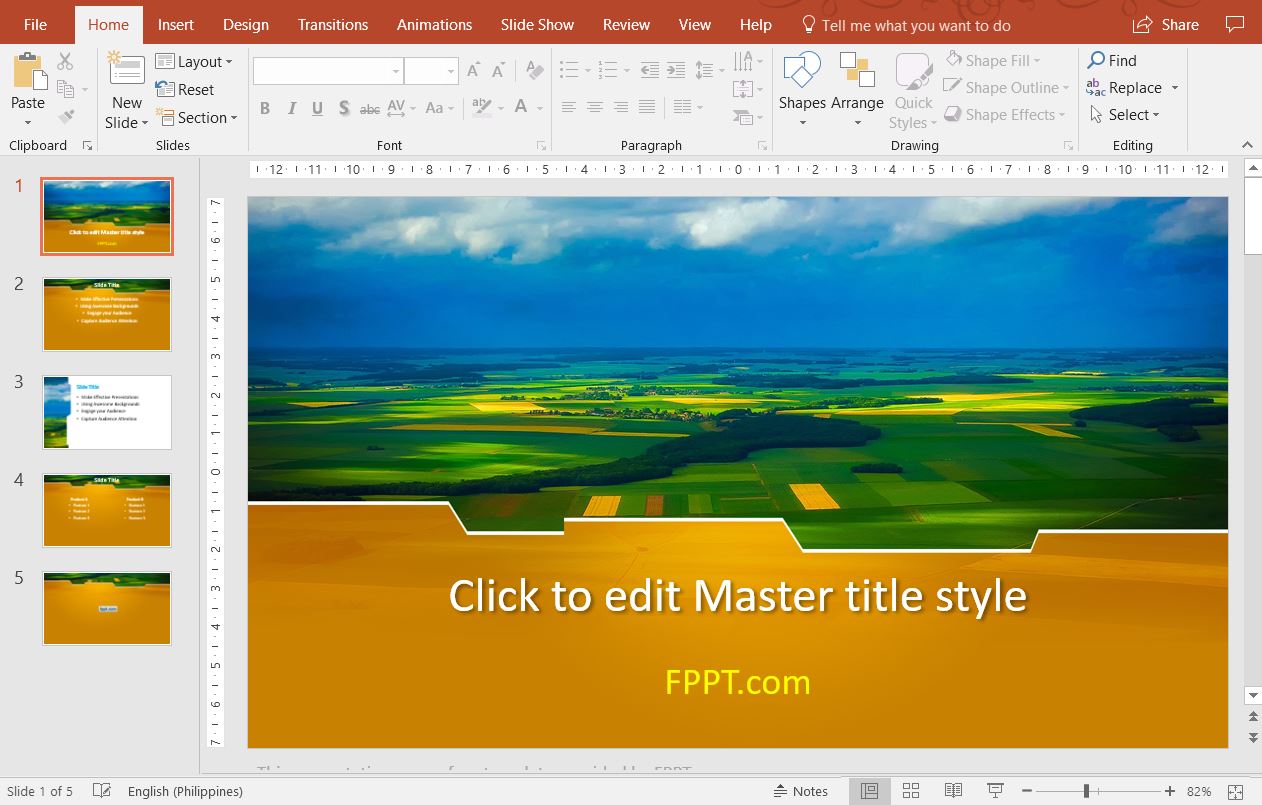Click the zoom slider handle
The width and height of the screenshot is (1262, 805).
(1086, 791)
